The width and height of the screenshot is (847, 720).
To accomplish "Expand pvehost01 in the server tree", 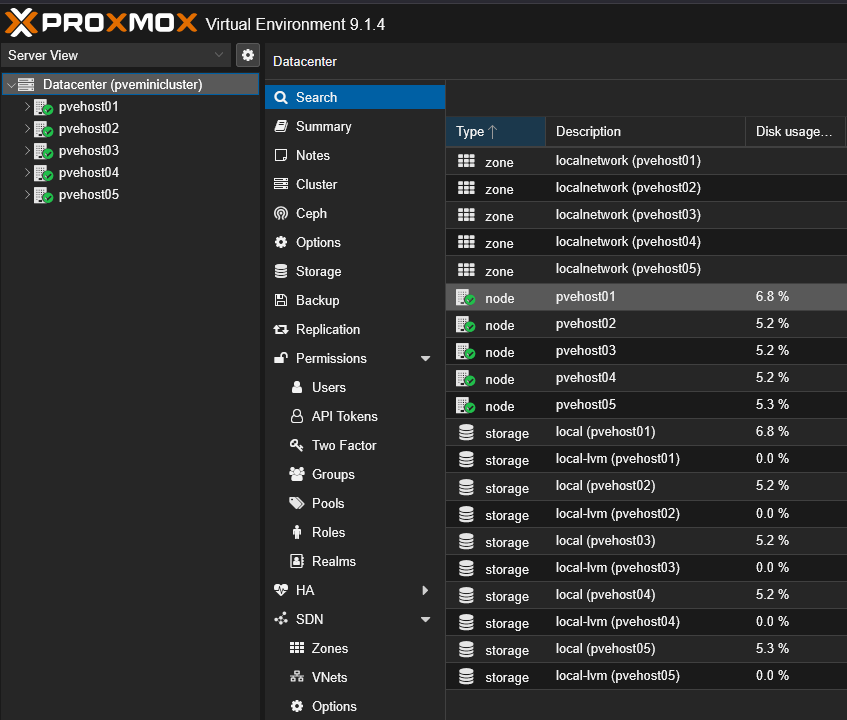I will [x=27, y=106].
